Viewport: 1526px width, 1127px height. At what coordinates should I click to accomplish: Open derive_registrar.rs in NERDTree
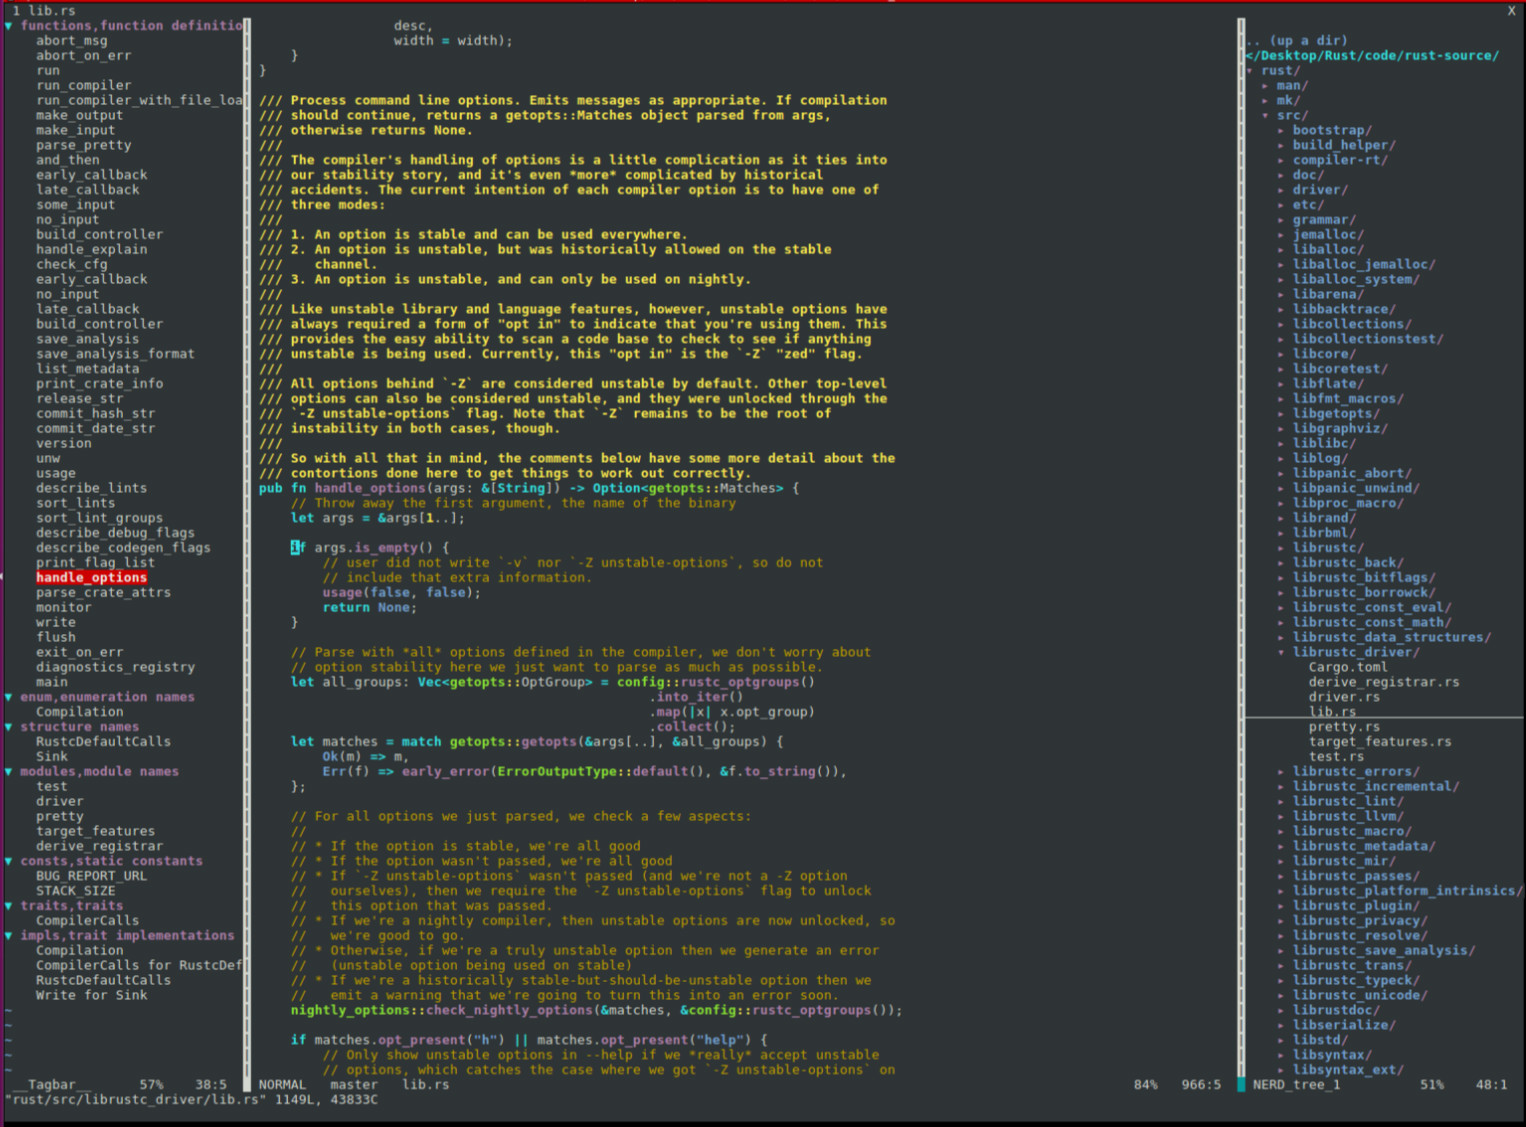(1384, 682)
